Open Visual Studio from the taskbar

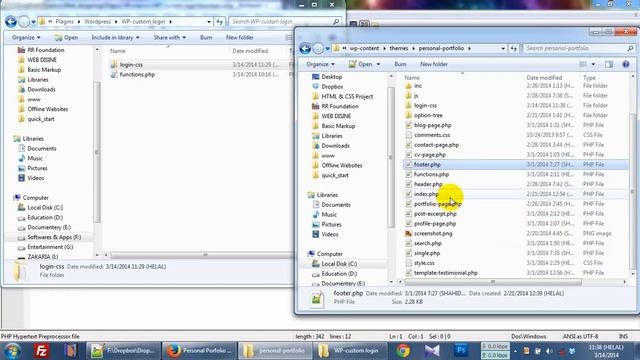tap(432, 351)
